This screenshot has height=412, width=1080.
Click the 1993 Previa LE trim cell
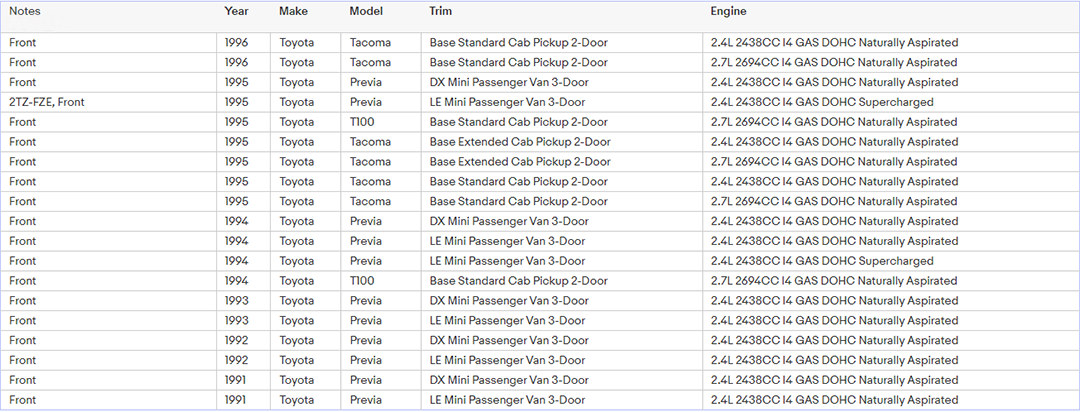pos(507,320)
